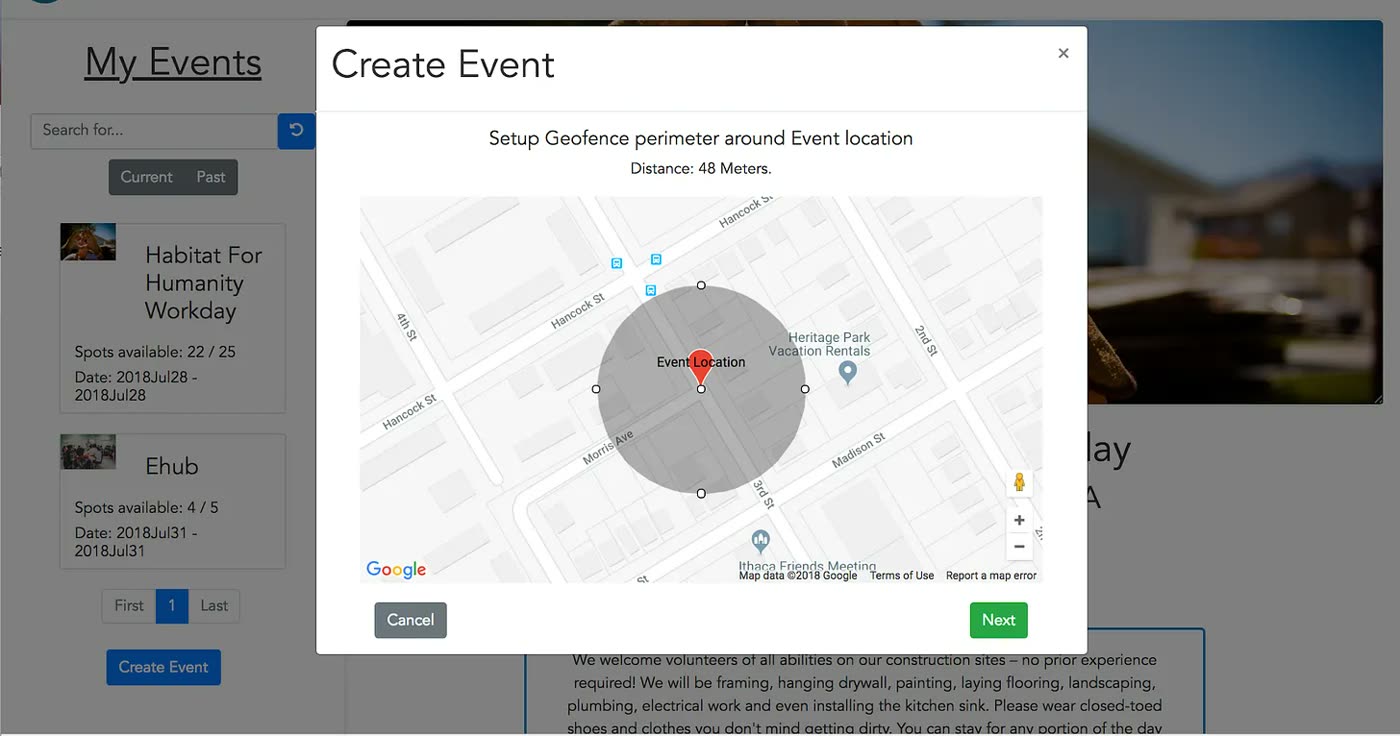The width and height of the screenshot is (1400, 736).
Task: Go to the Last page
Action: [214, 606]
